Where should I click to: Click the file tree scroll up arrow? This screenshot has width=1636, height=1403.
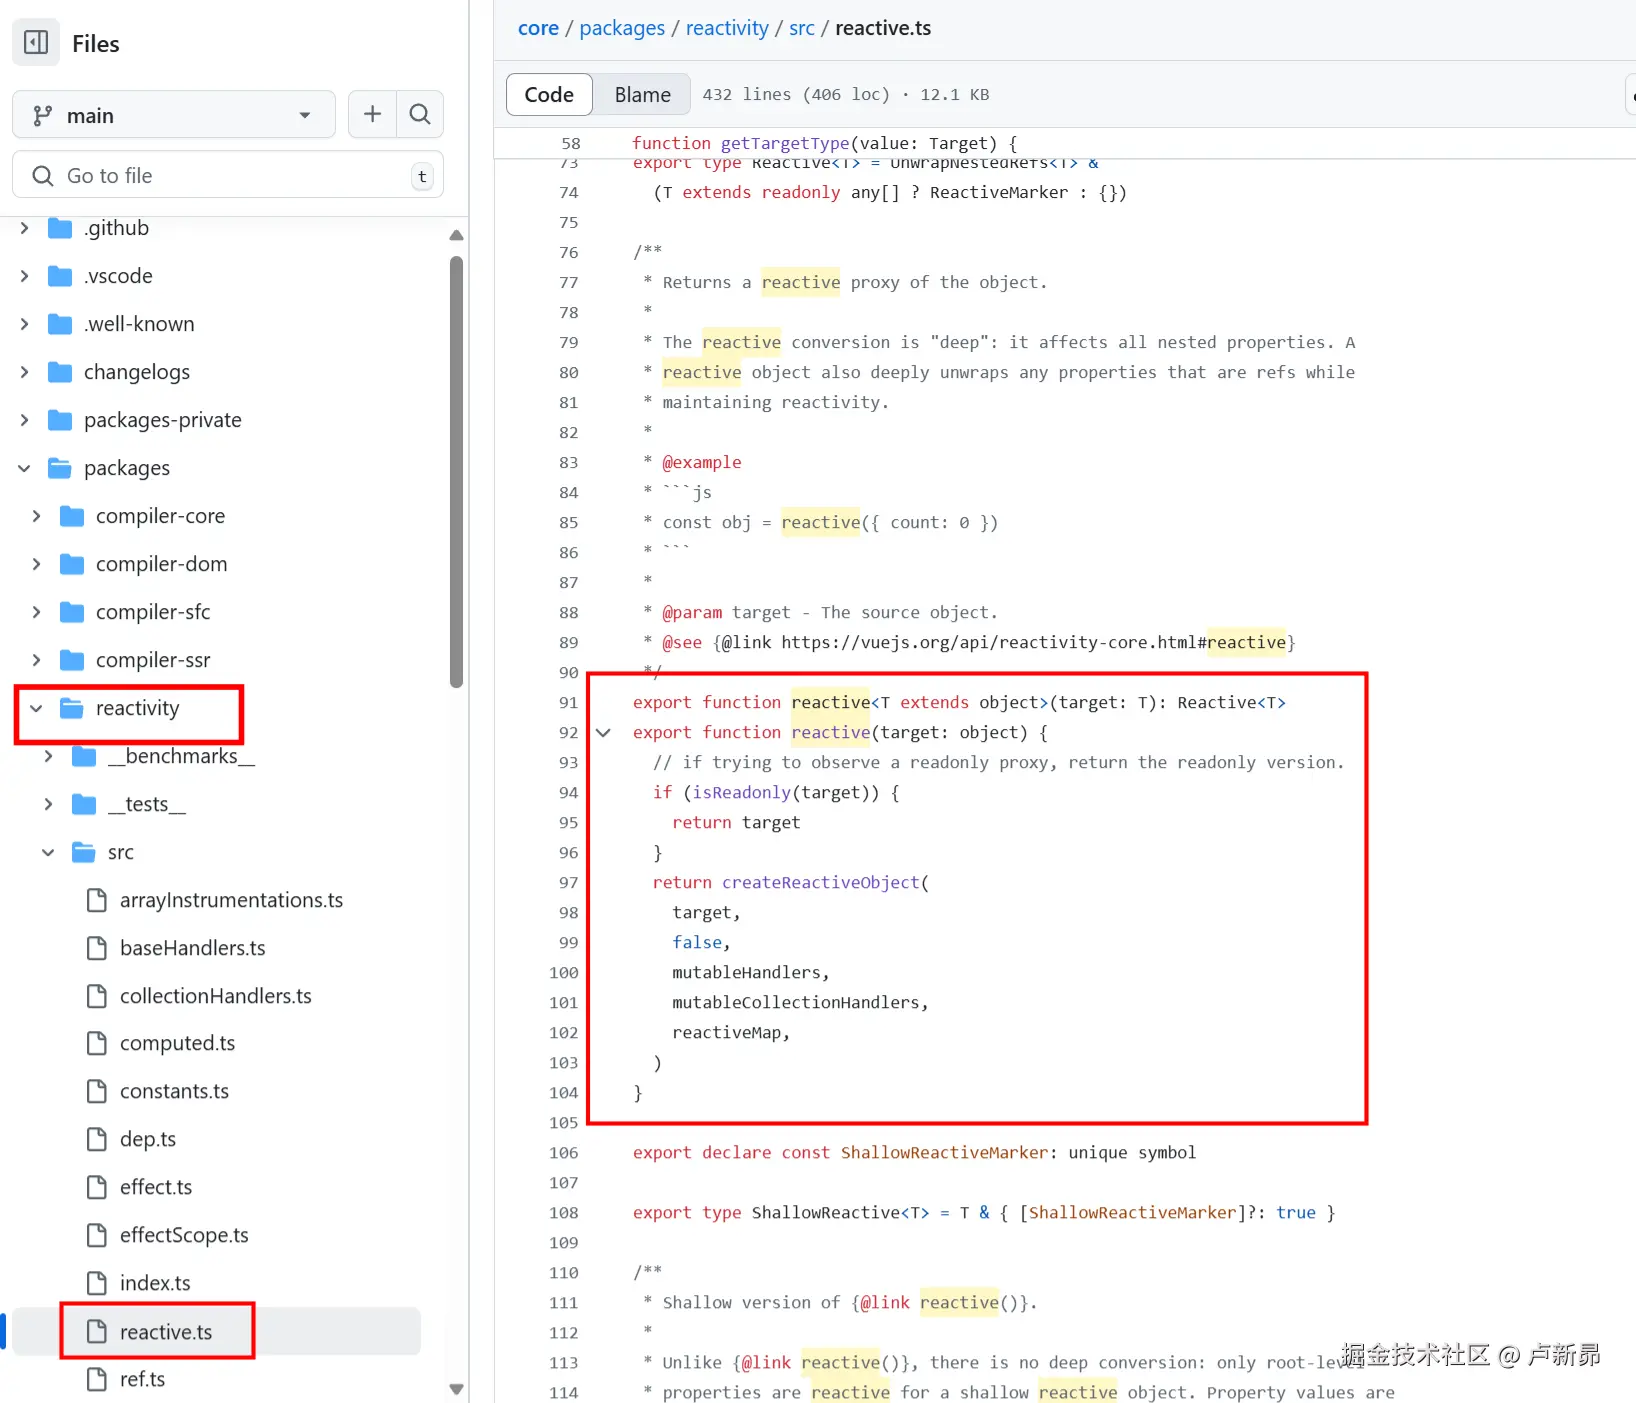pos(456,235)
